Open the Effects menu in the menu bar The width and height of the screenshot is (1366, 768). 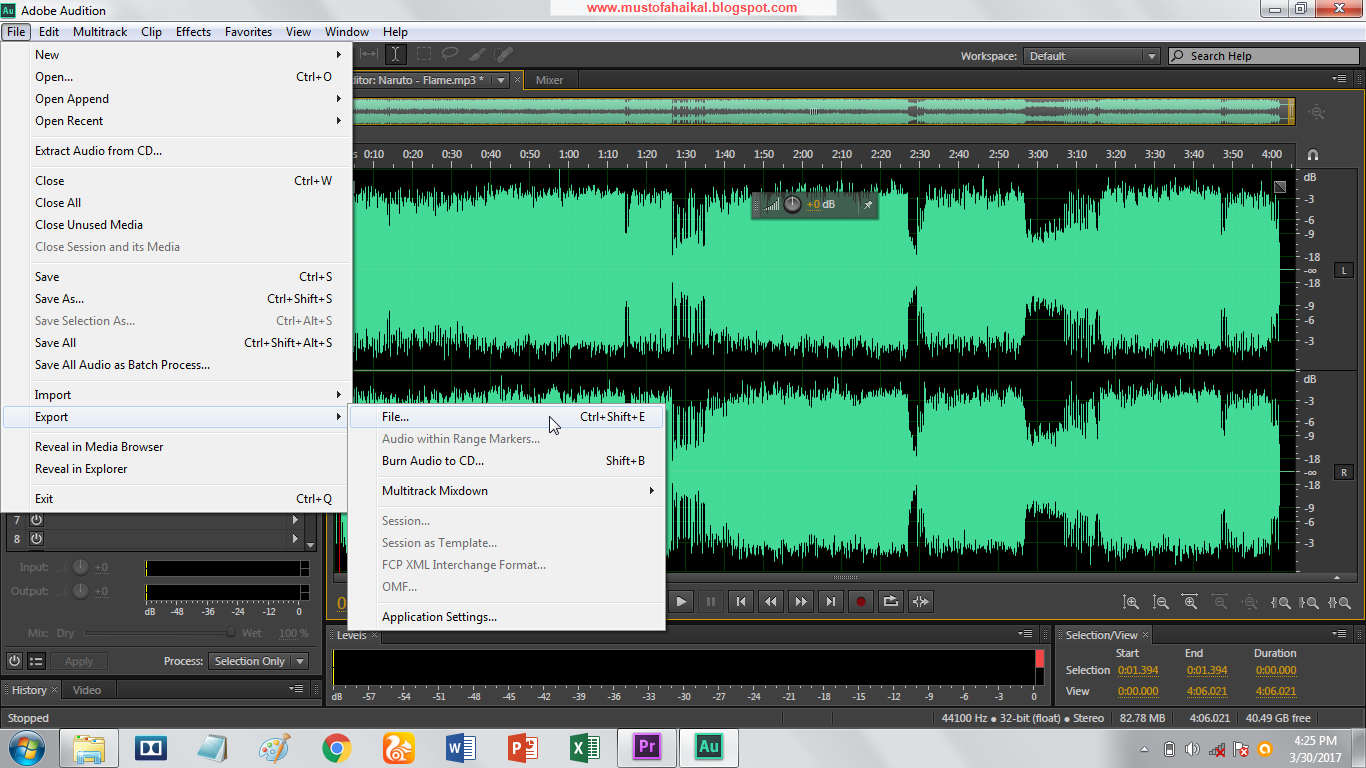point(193,32)
